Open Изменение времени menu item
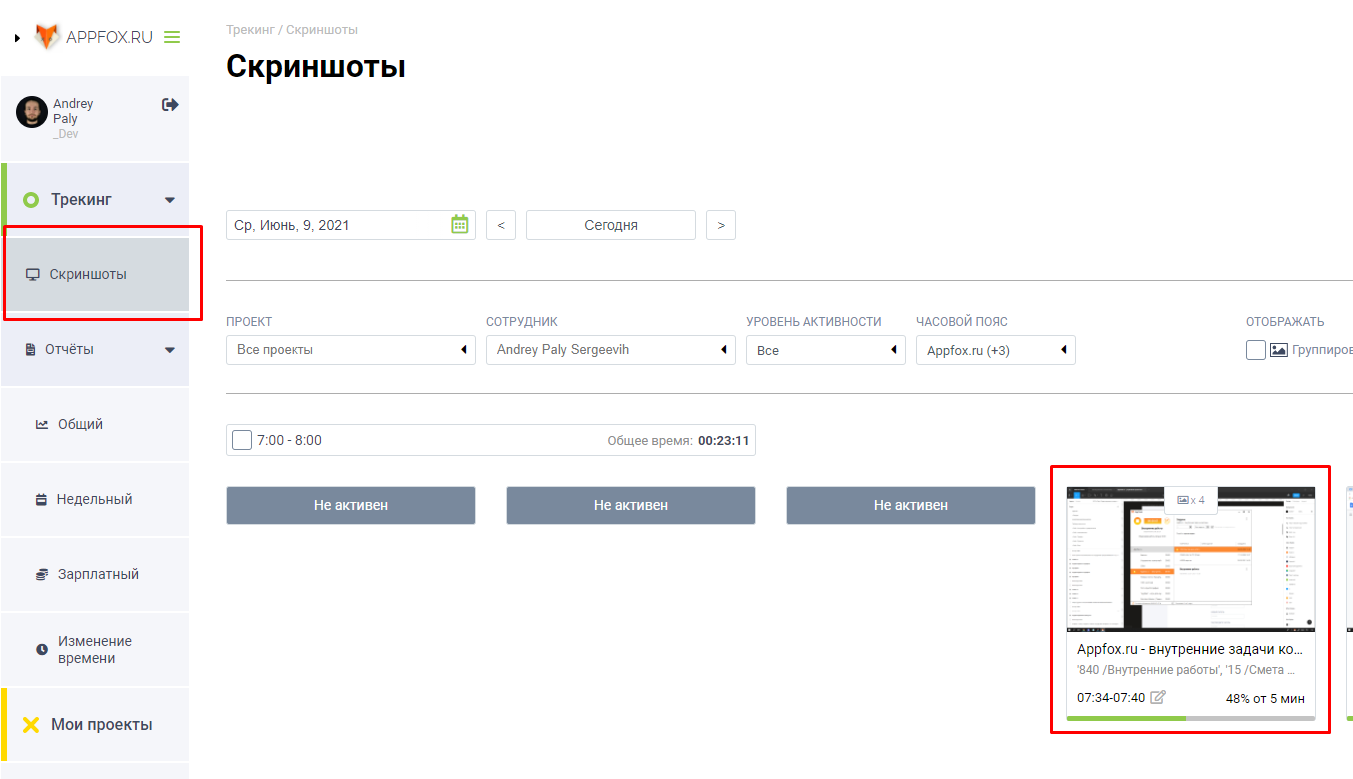1353x779 pixels. 95,649
